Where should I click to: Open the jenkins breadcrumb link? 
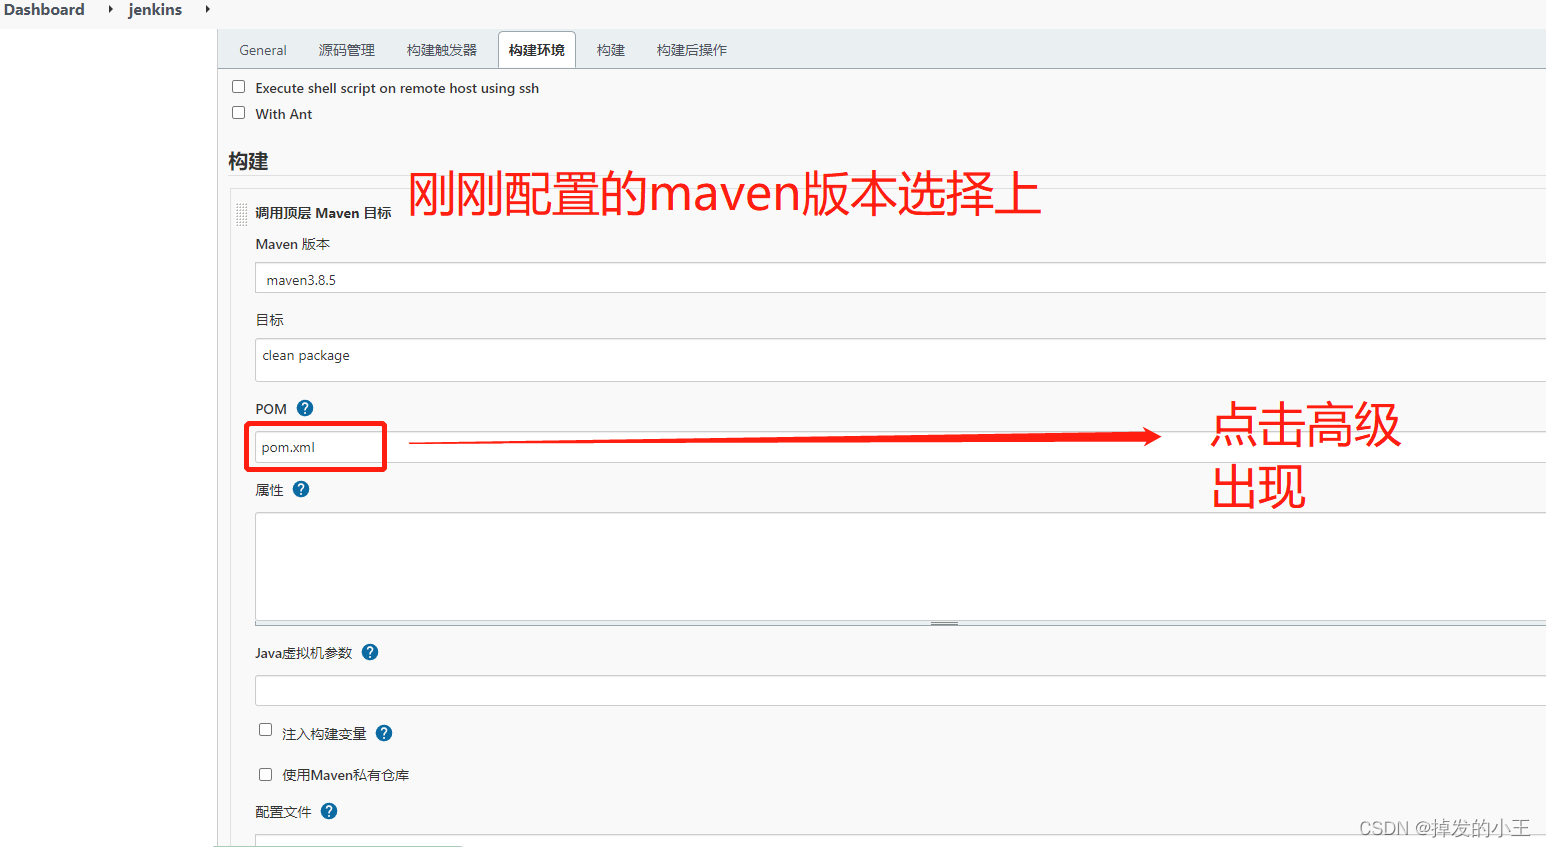click(155, 9)
